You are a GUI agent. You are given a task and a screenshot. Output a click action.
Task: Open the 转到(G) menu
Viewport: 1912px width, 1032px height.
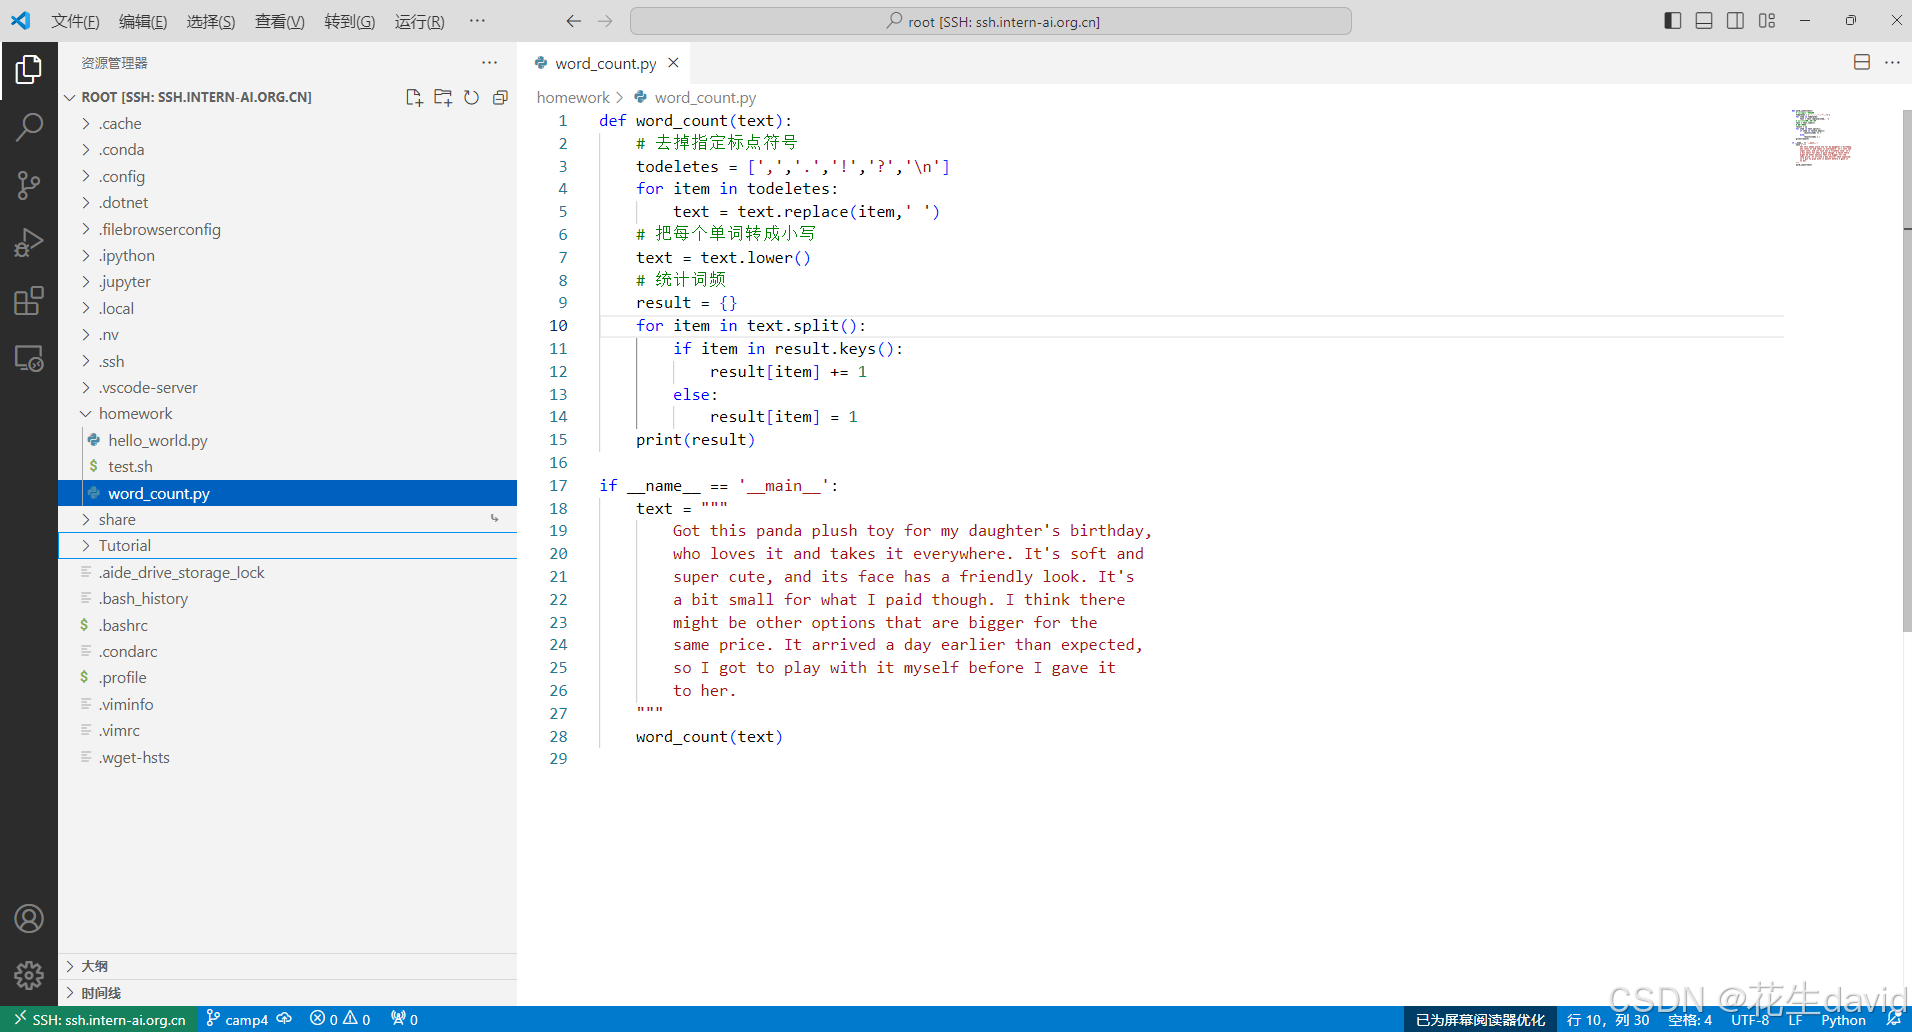coord(350,21)
